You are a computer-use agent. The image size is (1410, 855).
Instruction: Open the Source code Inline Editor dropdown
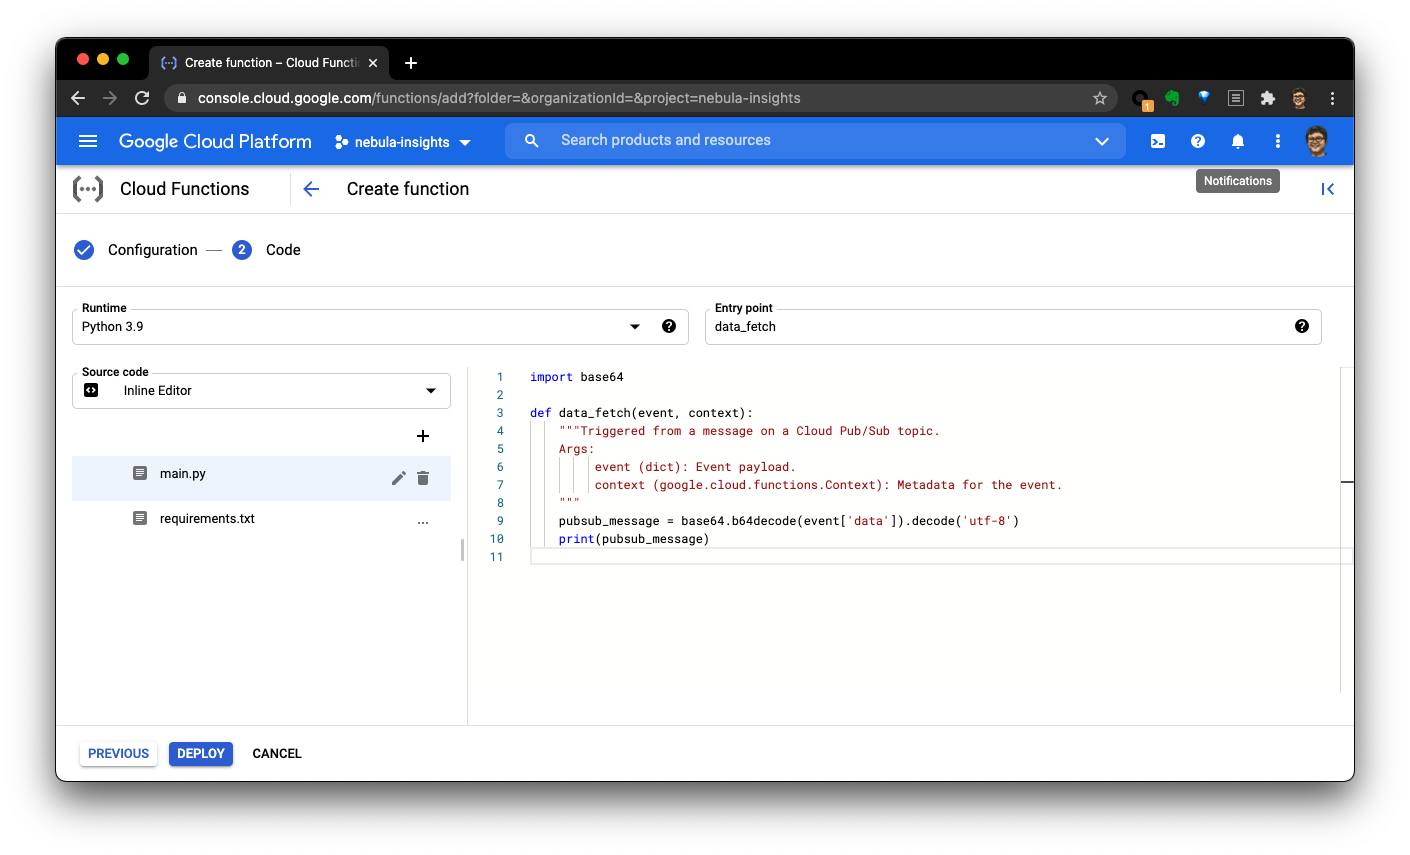pos(262,391)
